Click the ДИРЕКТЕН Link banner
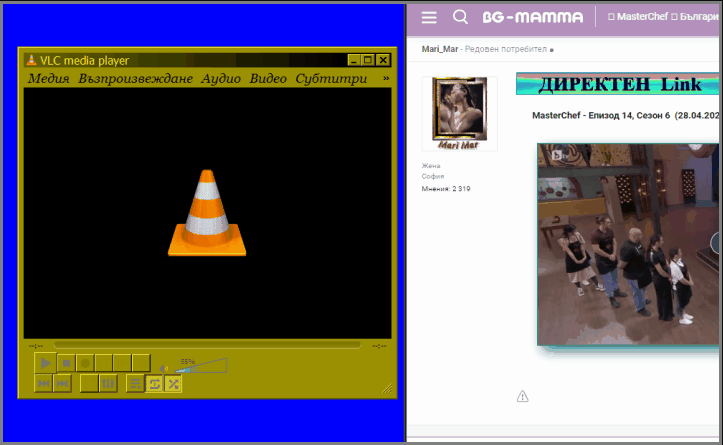This screenshot has width=723, height=445. 619,84
